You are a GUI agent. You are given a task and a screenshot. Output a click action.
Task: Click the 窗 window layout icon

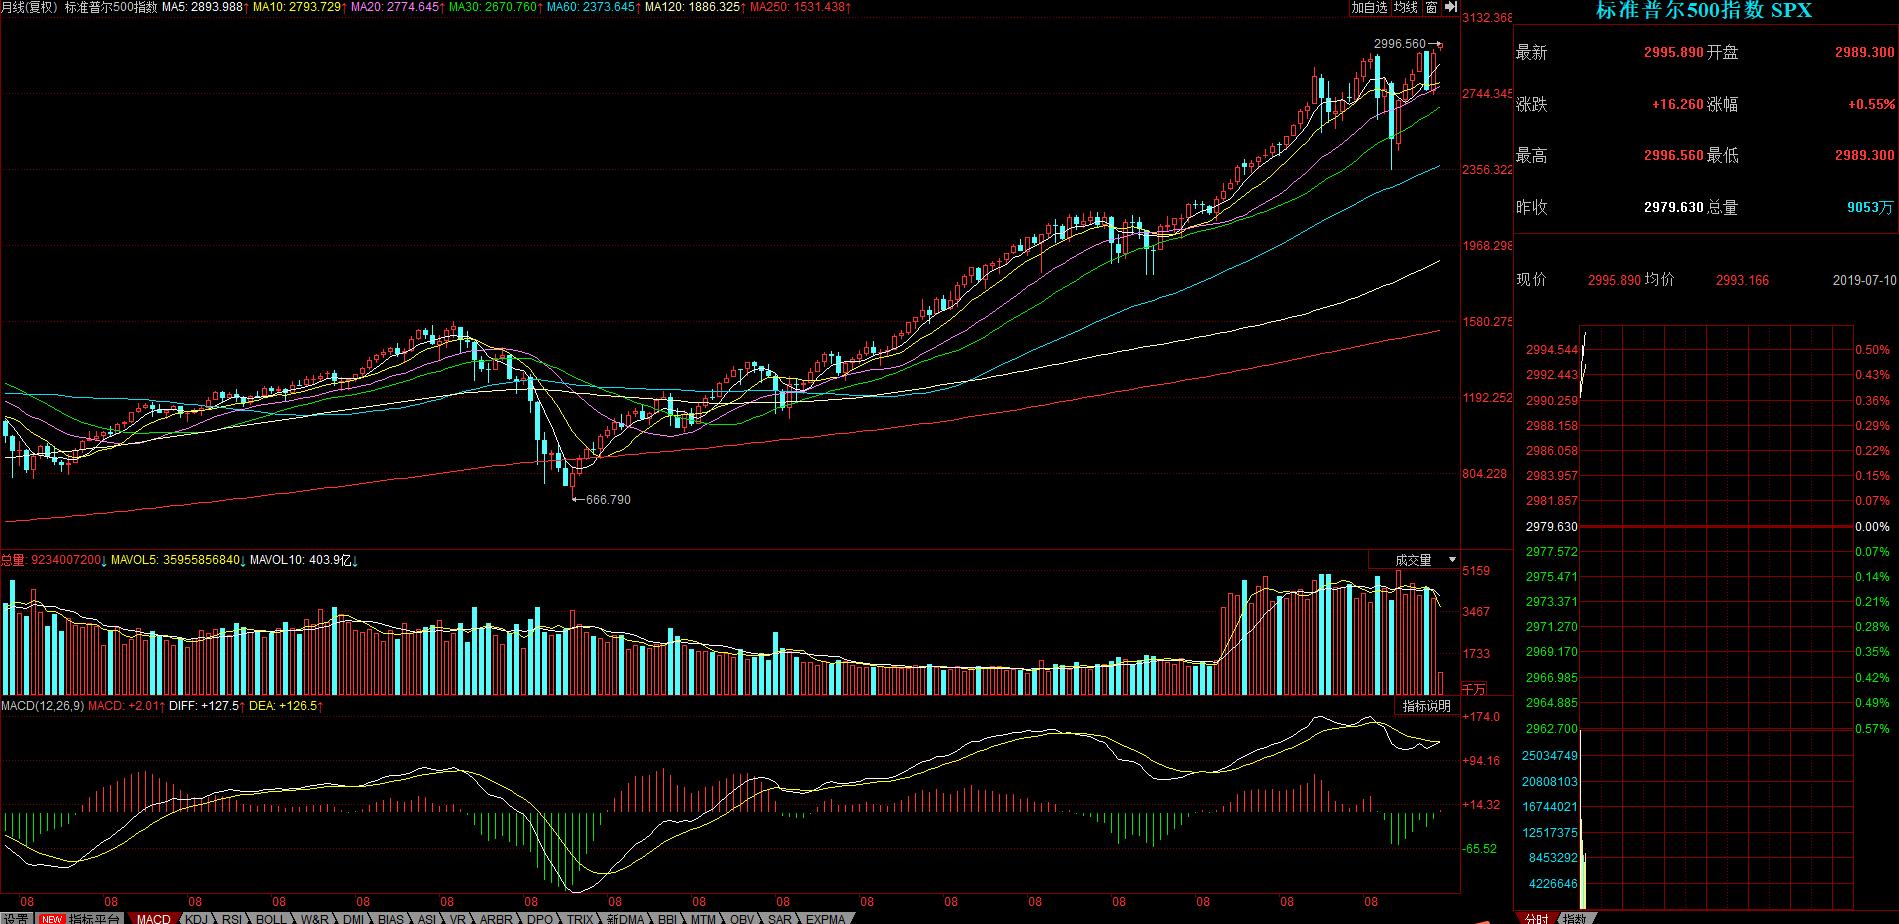1431,7
